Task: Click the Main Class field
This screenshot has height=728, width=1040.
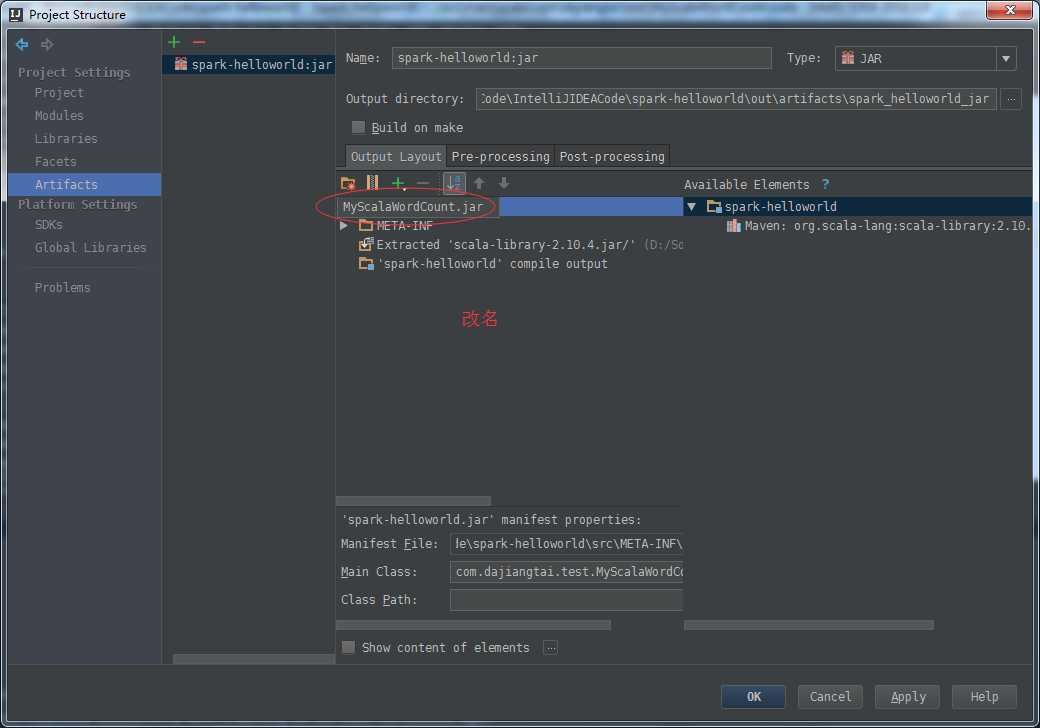Action: point(566,572)
